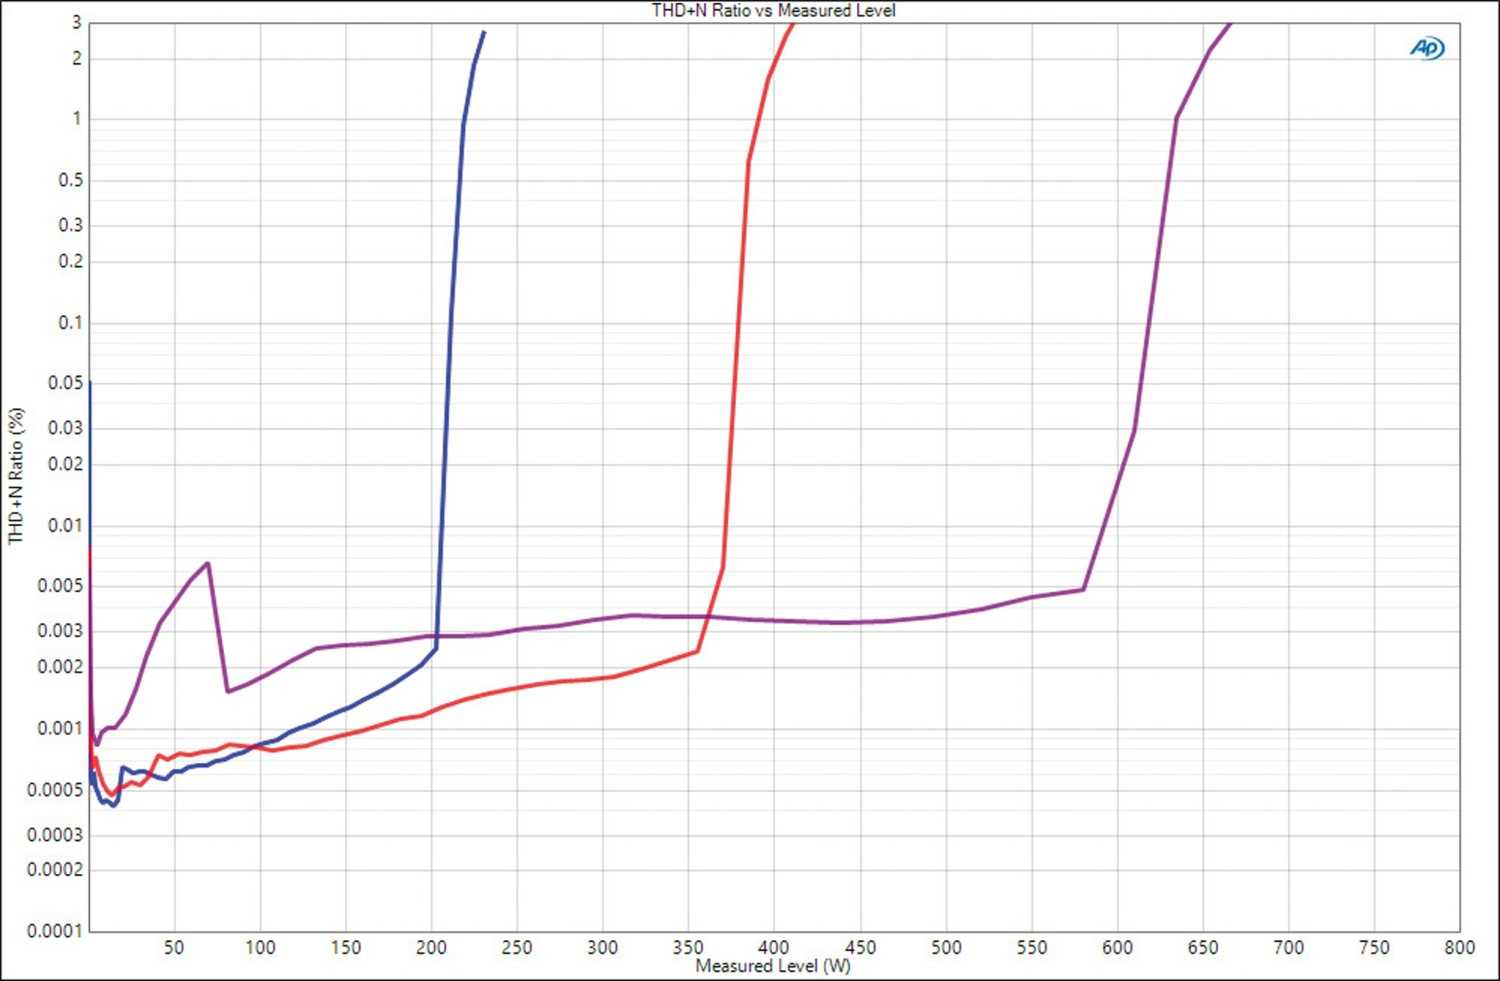Click the y-axis value 2
This screenshot has width=1500, height=981.
coord(77,58)
